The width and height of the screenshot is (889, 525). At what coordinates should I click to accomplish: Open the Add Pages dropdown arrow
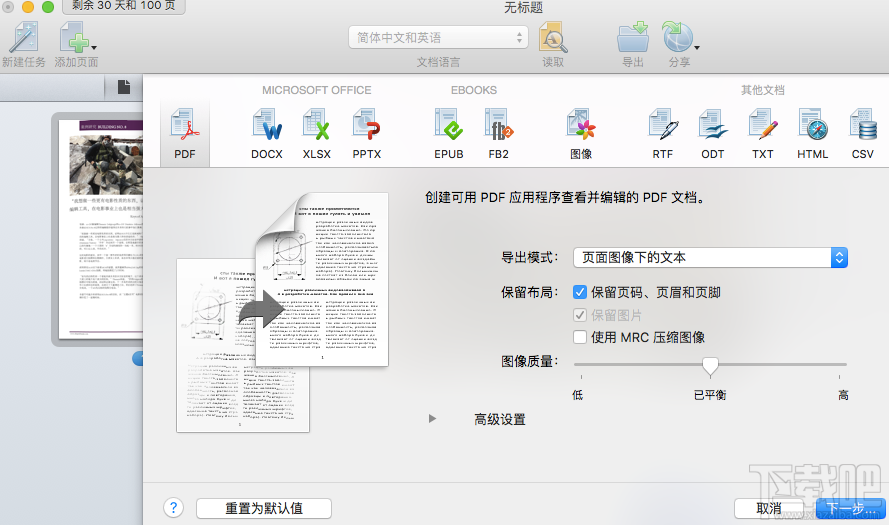pyautogui.click(x=94, y=48)
